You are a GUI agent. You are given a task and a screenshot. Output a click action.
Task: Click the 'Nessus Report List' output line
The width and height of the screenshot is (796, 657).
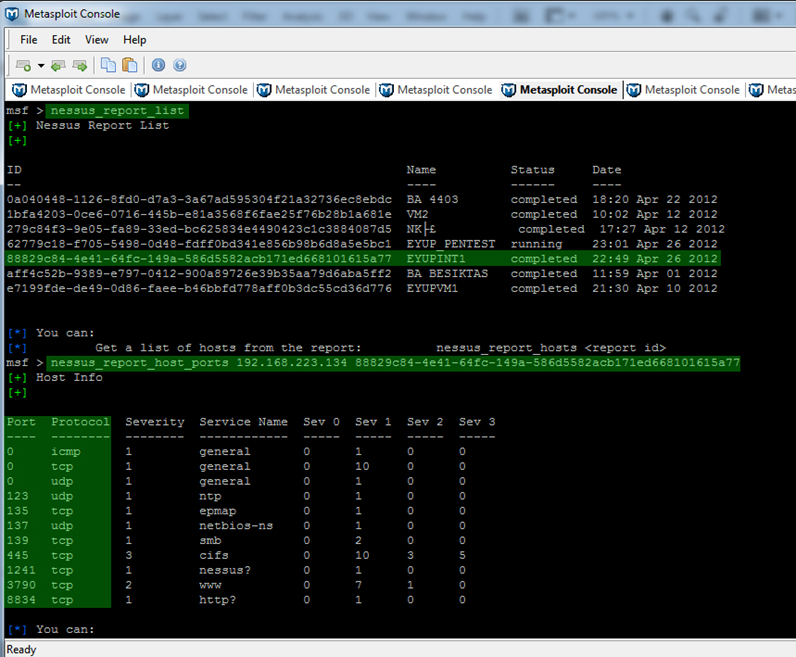coord(102,125)
